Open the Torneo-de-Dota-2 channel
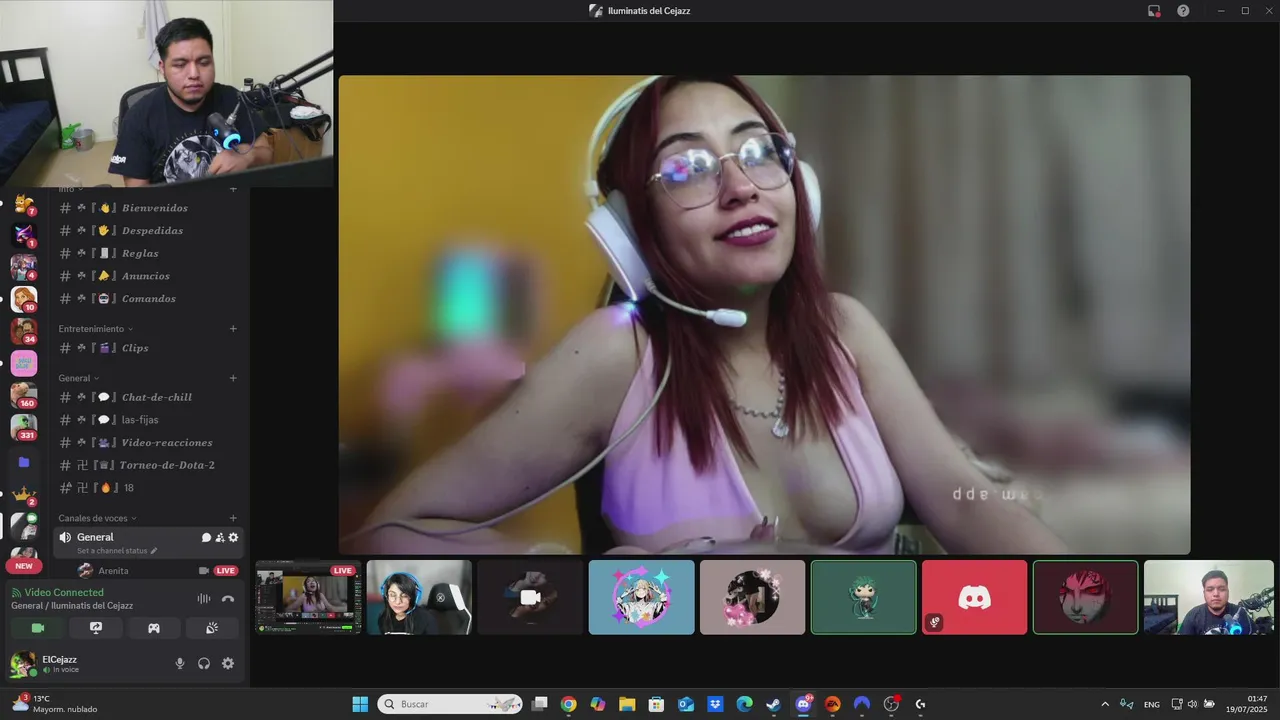This screenshot has height=720, width=1280. (x=148, y=465)
